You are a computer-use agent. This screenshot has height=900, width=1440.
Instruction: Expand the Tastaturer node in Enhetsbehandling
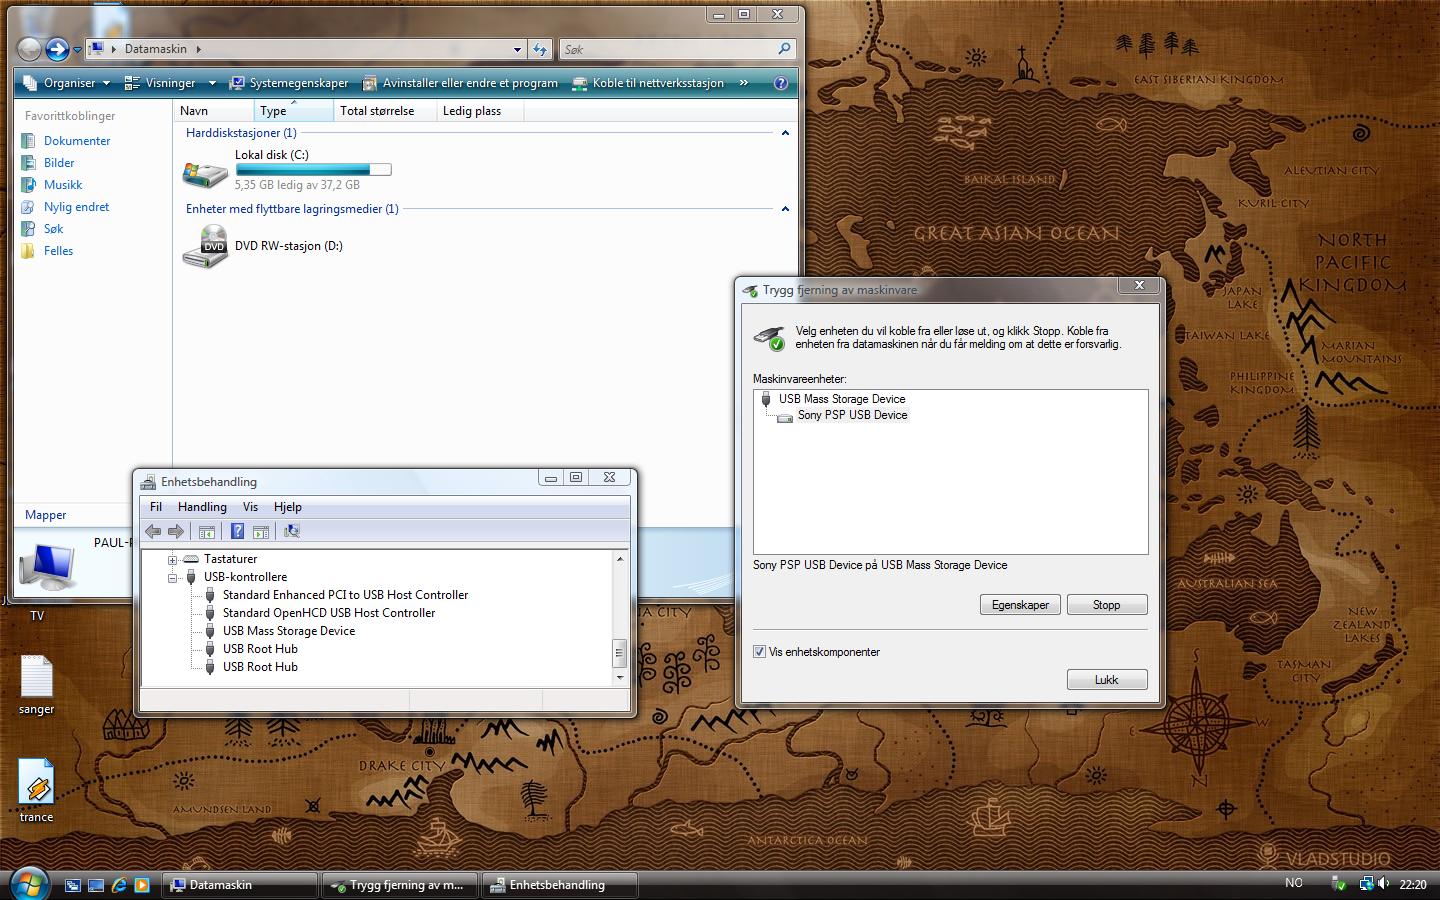point(172,560)
